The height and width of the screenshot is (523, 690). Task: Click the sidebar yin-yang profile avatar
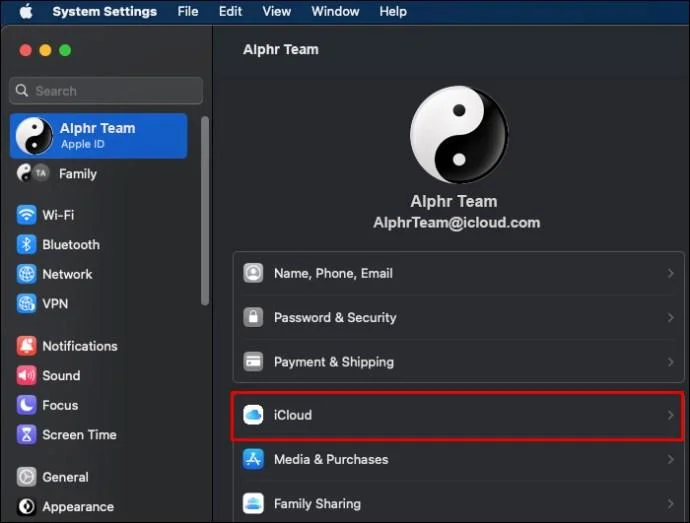[34, 136]
